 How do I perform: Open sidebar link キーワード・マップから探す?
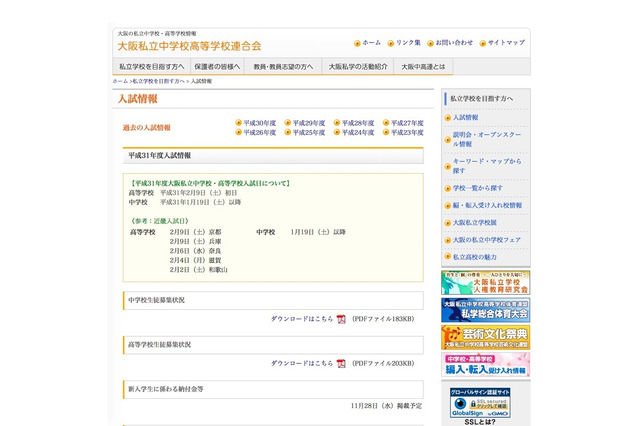(487, 166)
